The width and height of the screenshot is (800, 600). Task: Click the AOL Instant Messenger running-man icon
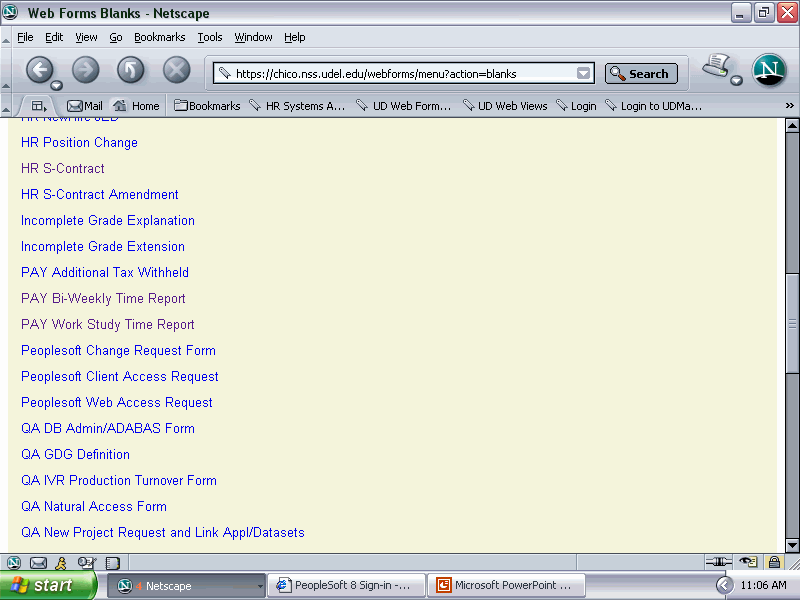pos(62,563)
